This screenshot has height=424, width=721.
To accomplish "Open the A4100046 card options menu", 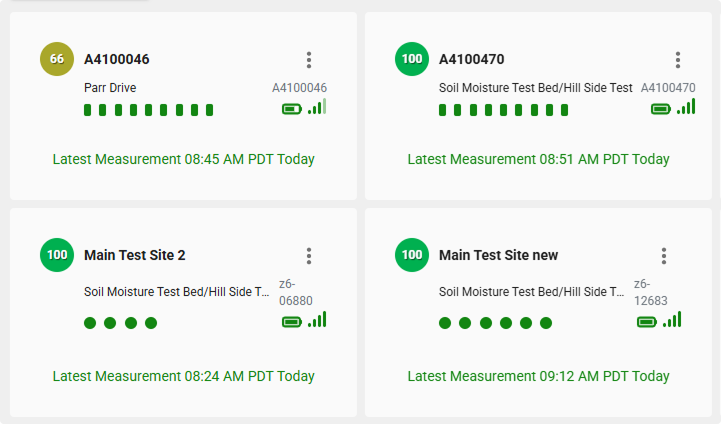I will pos(309,60).
